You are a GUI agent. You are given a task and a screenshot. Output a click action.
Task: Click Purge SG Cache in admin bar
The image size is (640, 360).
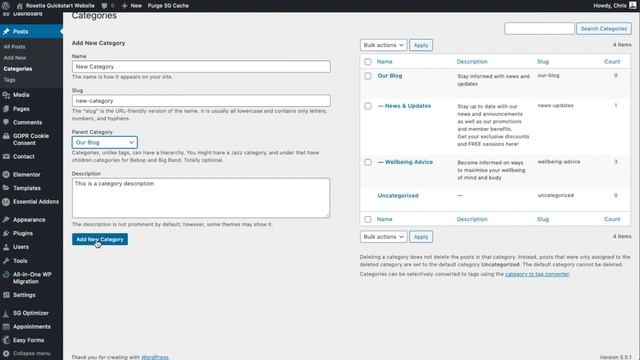pyautogui.click(x=168, y=6)
